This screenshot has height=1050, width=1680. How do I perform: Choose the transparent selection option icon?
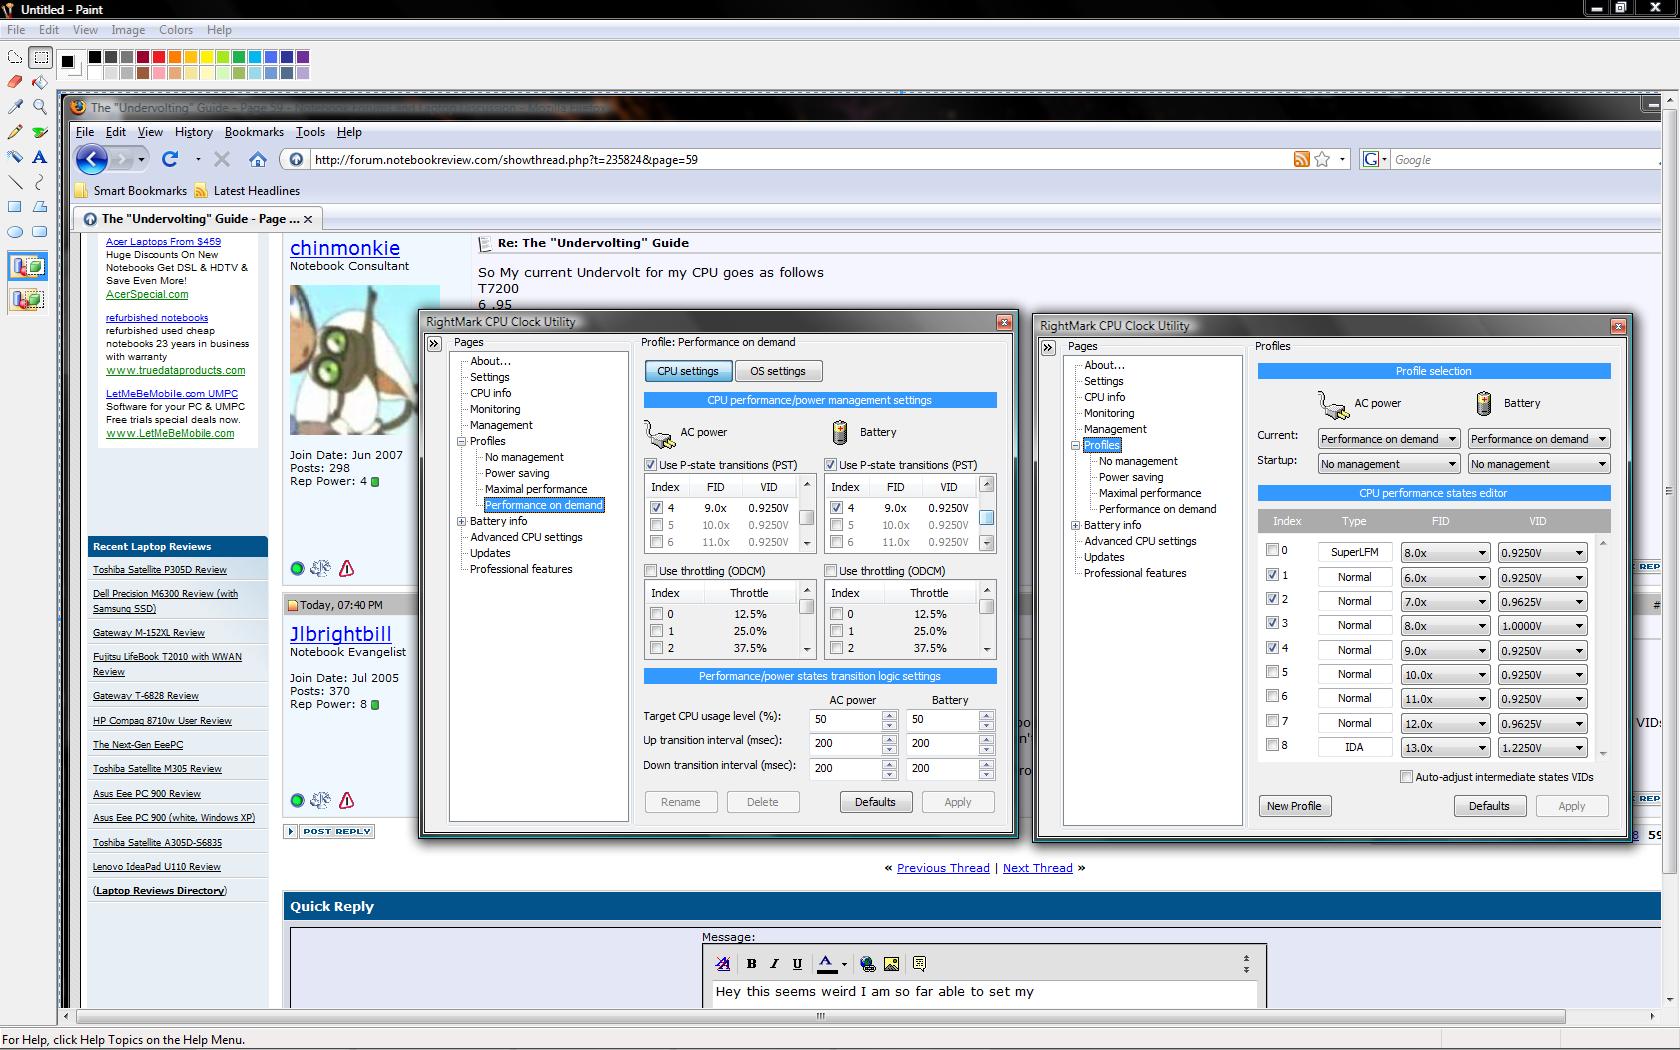[x=28, y=299]
